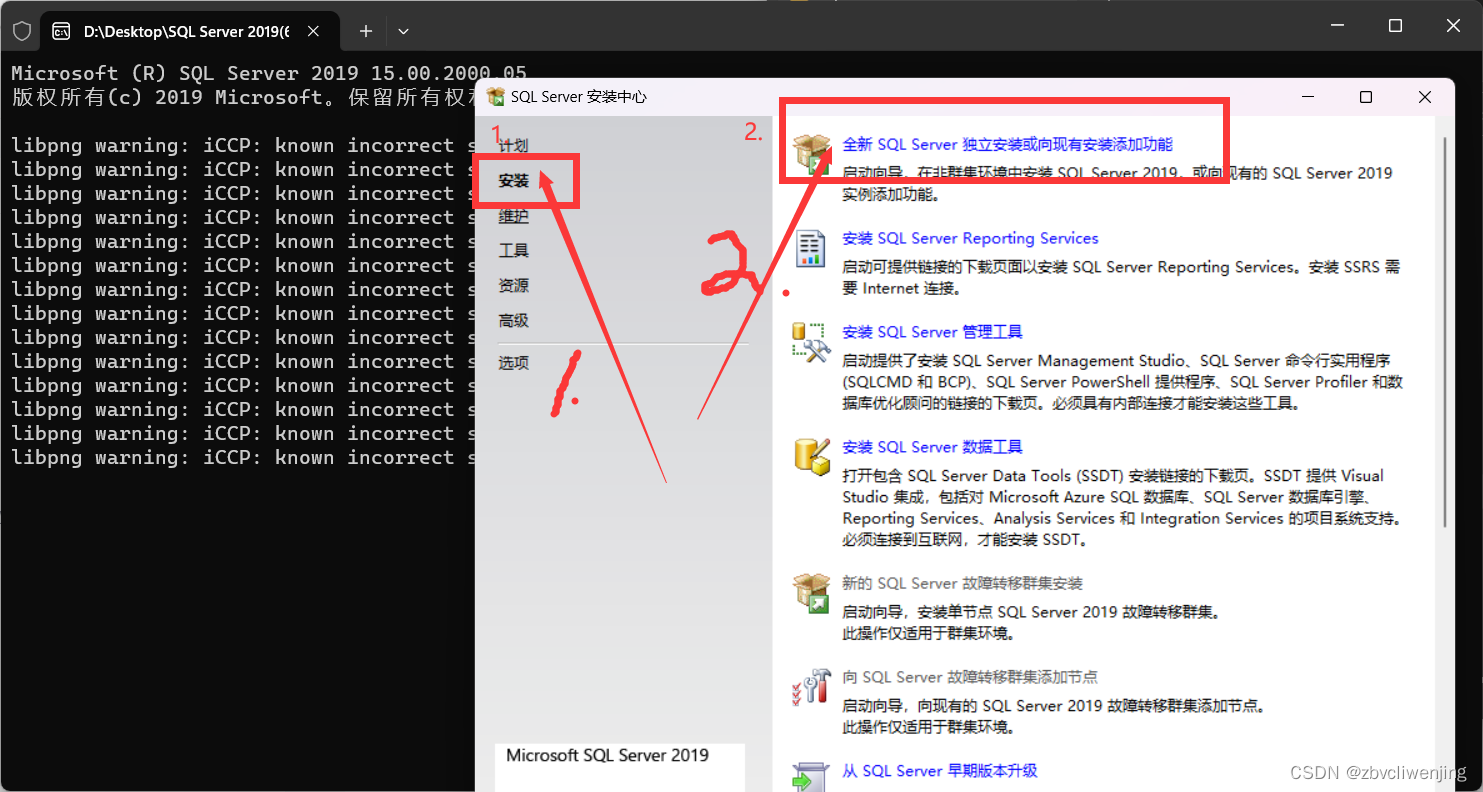Open the 安装 SQL Server Reporting Services link
This screenshot has height=792, width=1483.
click(x=970, y=238)
